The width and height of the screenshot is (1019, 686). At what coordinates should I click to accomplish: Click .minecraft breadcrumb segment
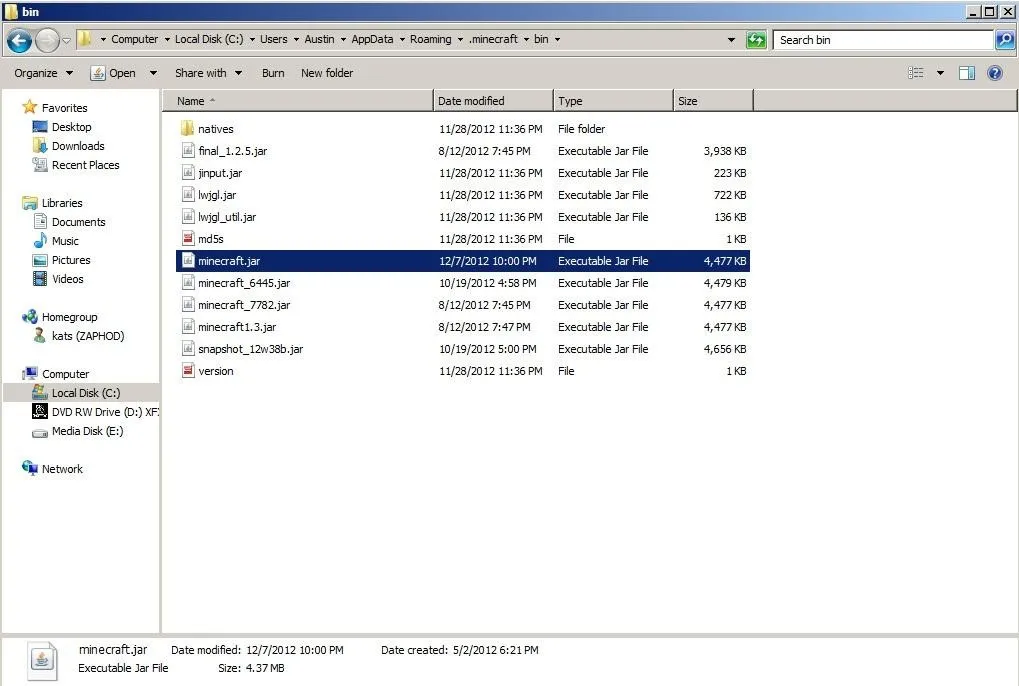(x=493, y=40)
